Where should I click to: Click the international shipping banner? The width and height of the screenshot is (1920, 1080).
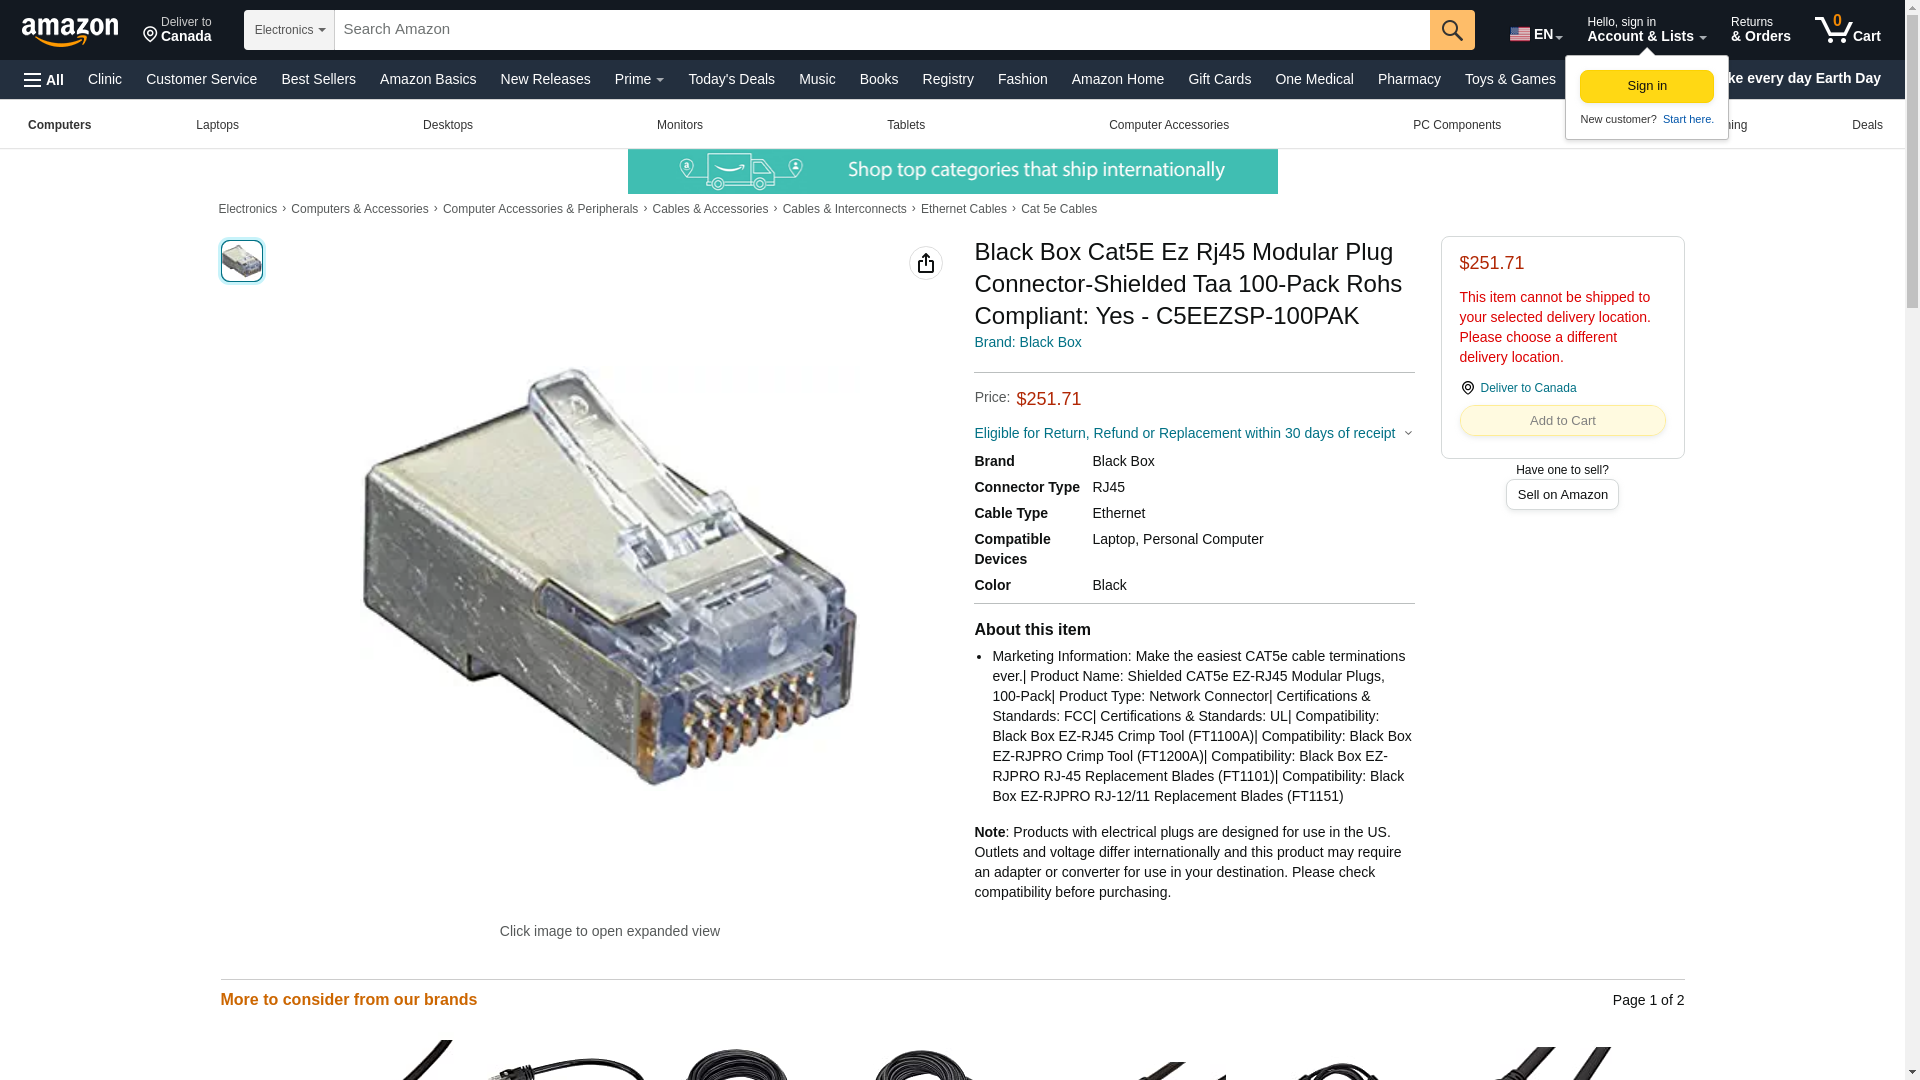(952, 172)
